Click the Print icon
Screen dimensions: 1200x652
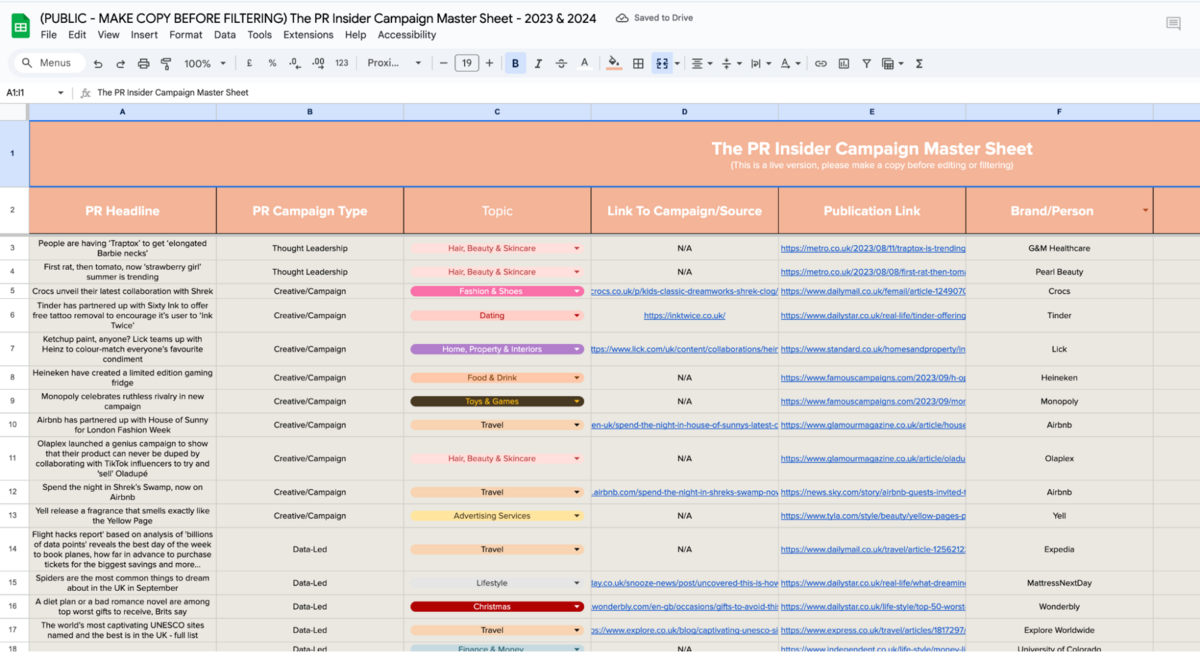[x=143, y=63]
